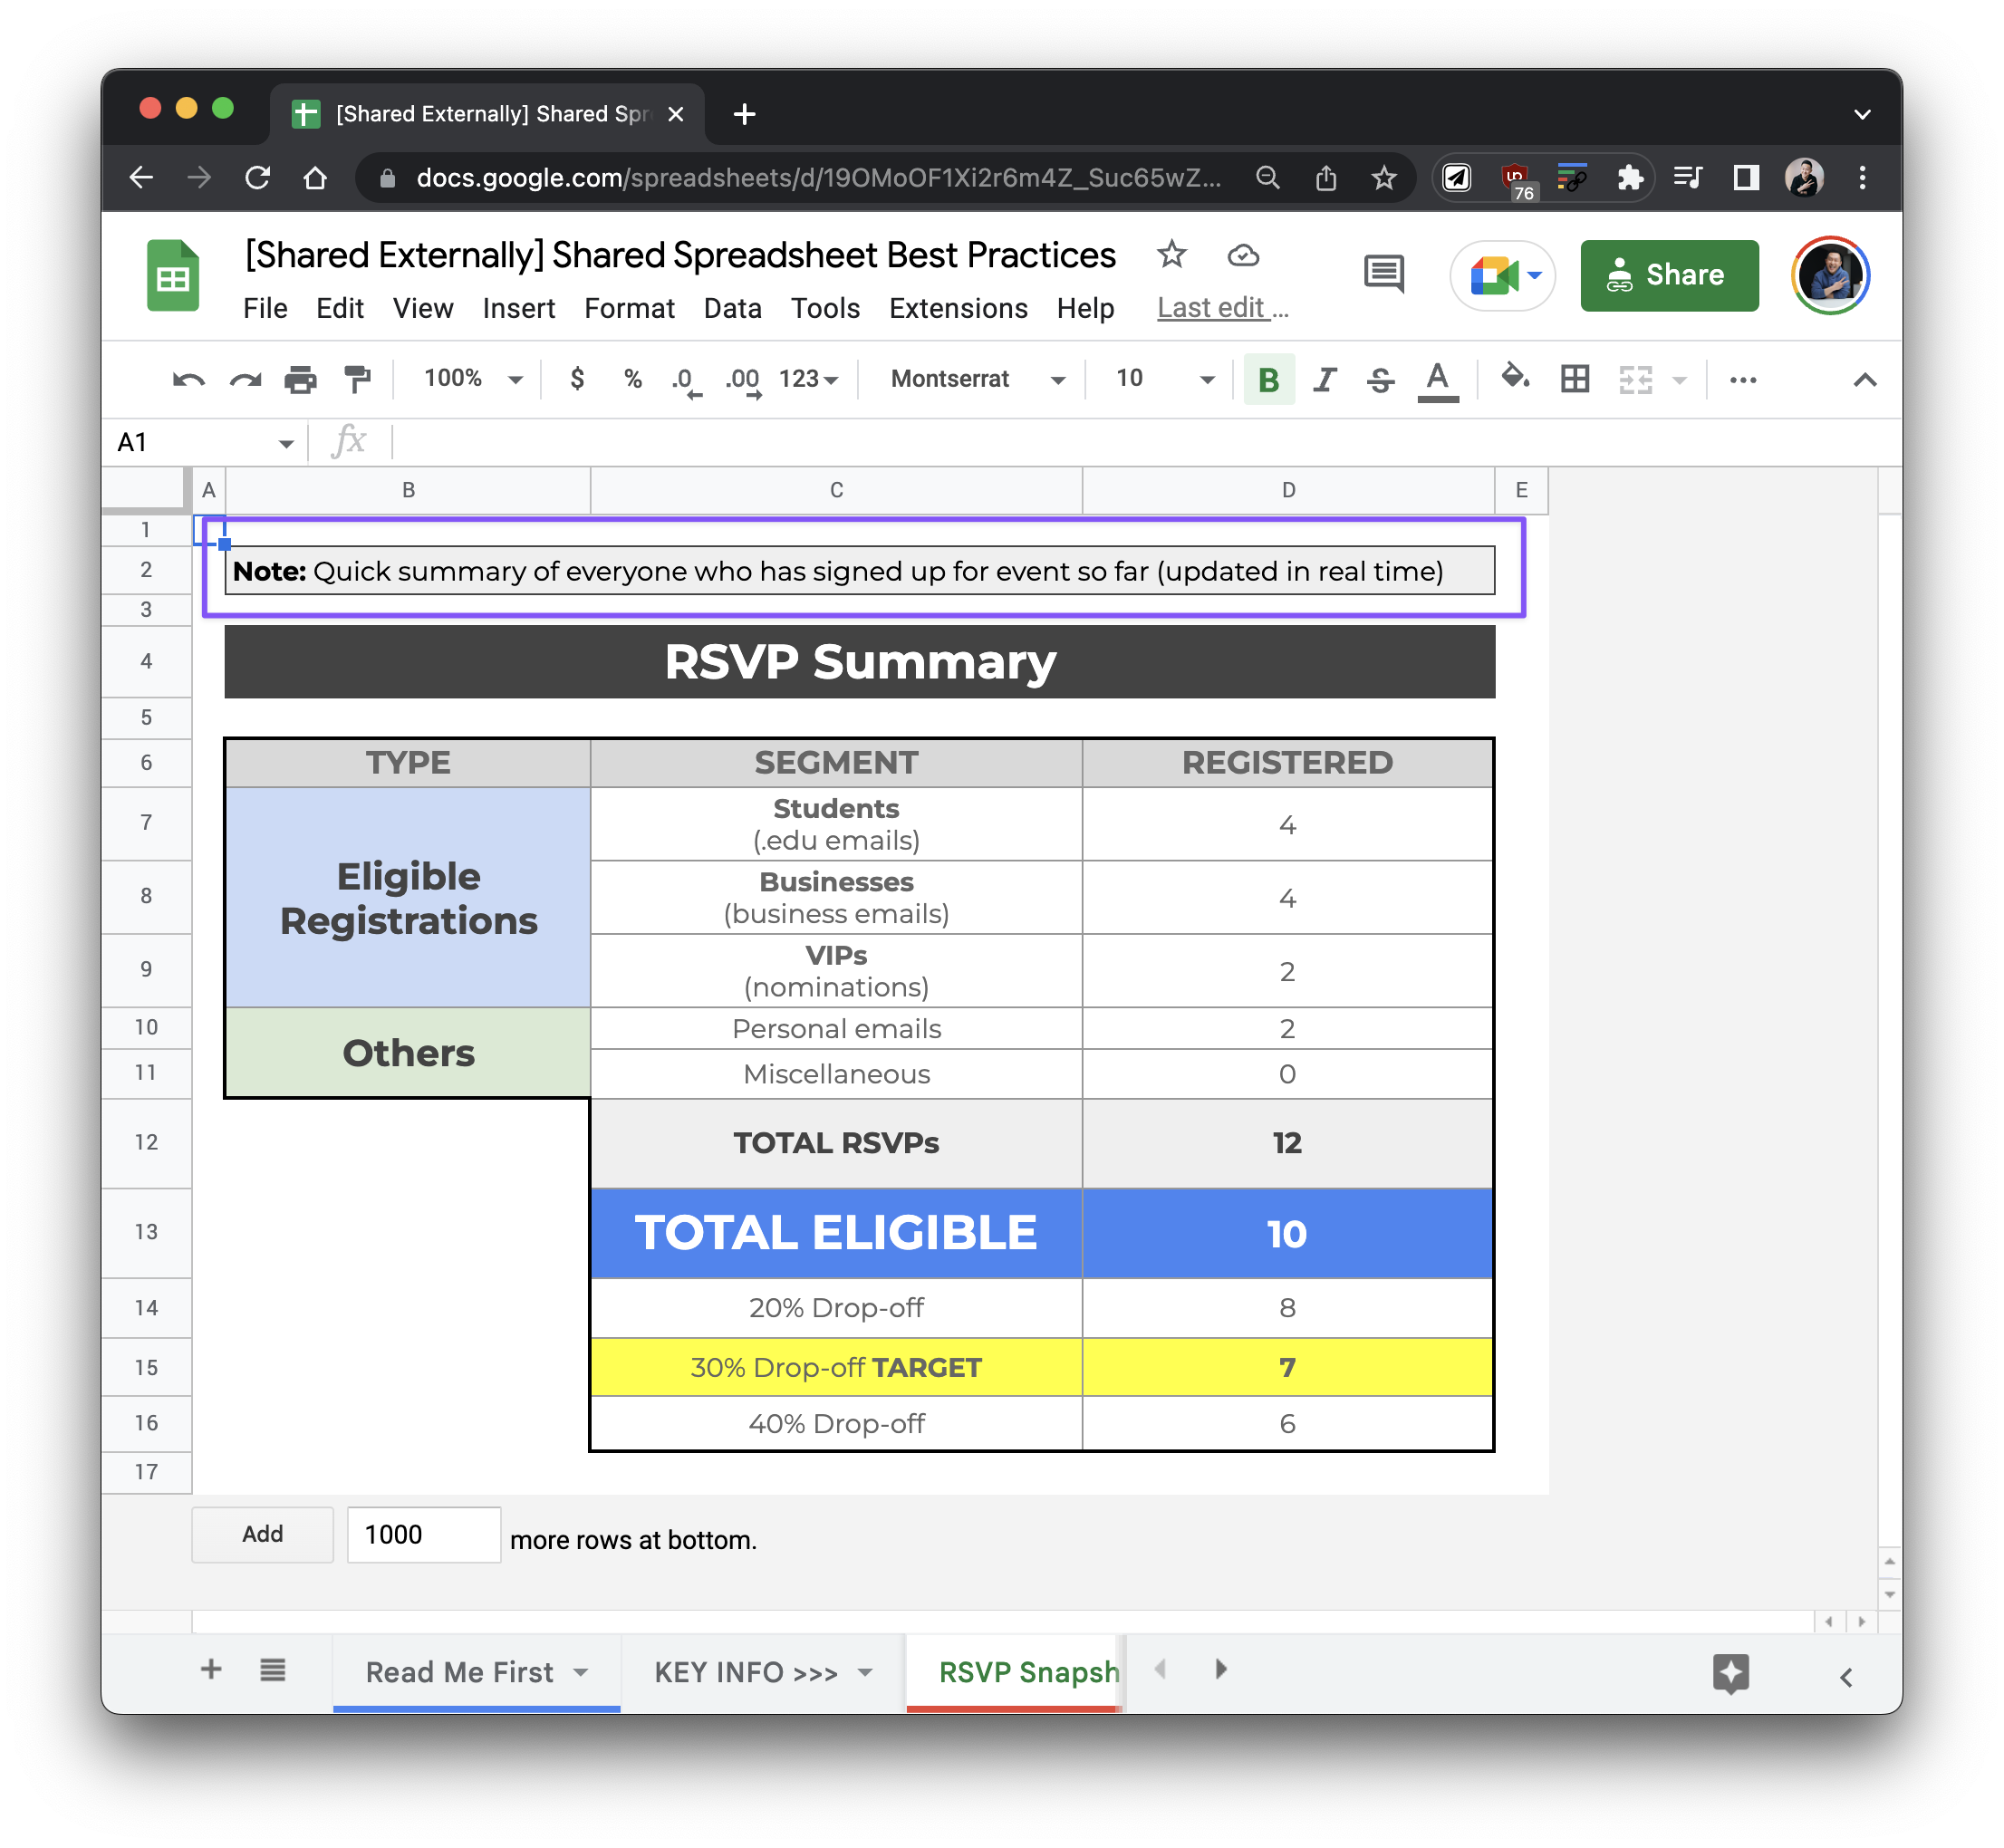The image size is (2004, 1848).
Task: Collapse the toolbar with the chevron
Action: click(1863, 379)
